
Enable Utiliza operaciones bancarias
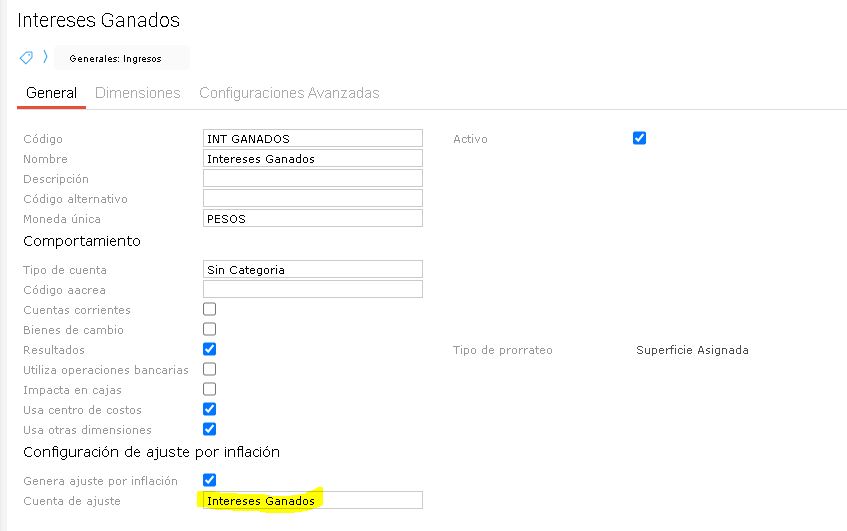[210, 369]
